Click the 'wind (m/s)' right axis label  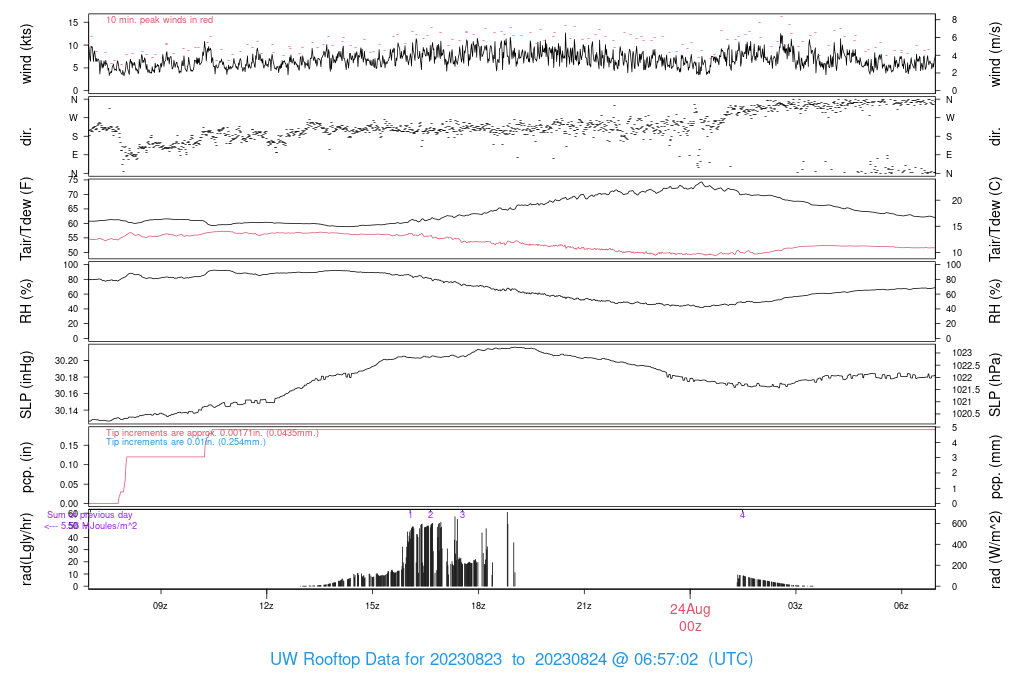tap(995, 54)
